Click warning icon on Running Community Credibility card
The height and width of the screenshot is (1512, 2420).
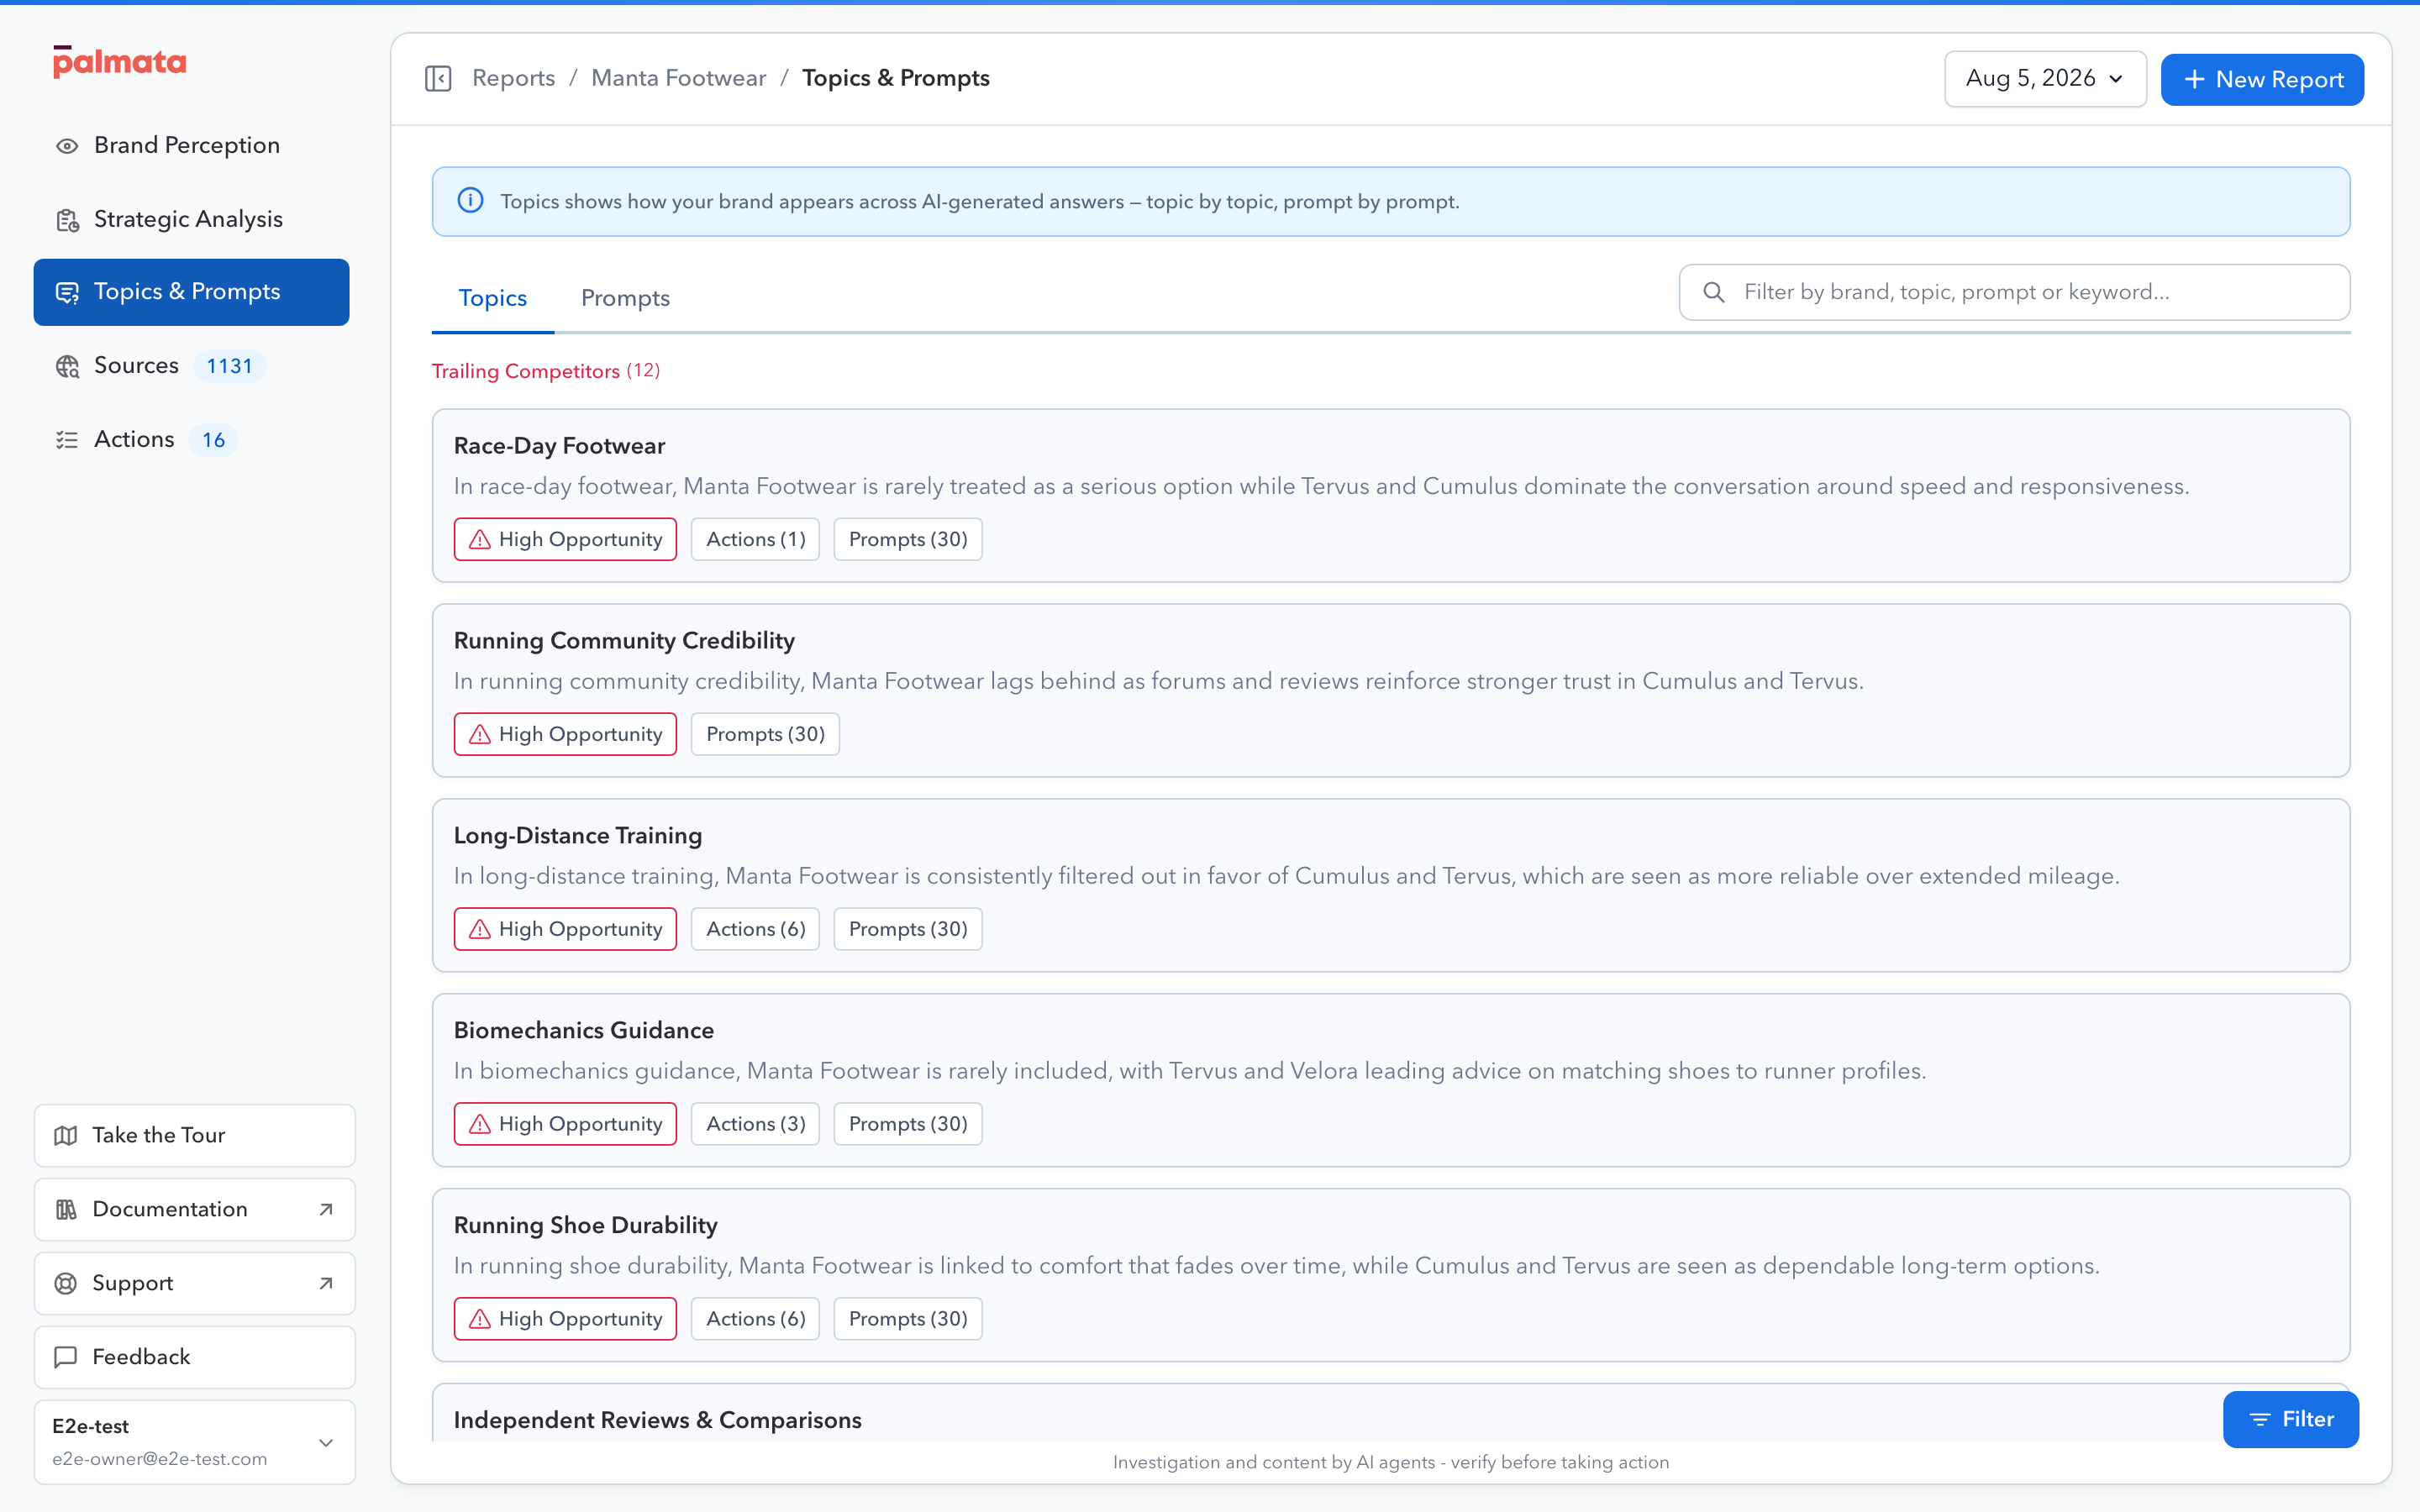point(480,734)
